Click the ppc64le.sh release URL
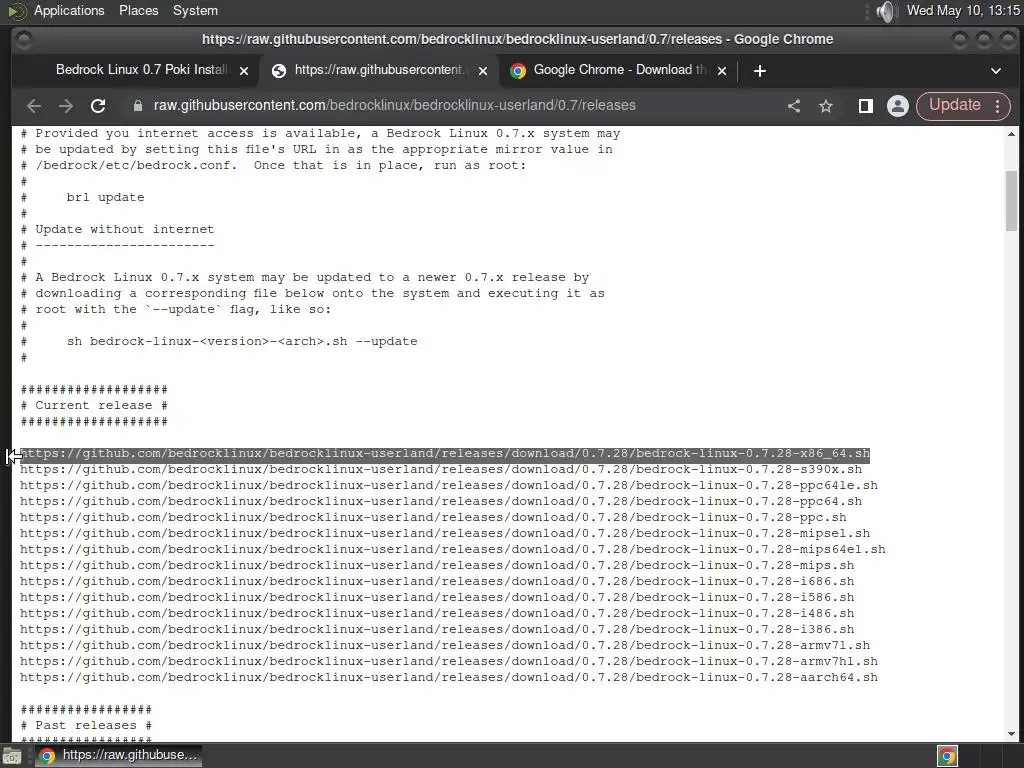This screenshot has height=768, width=1024. [449, 485]
